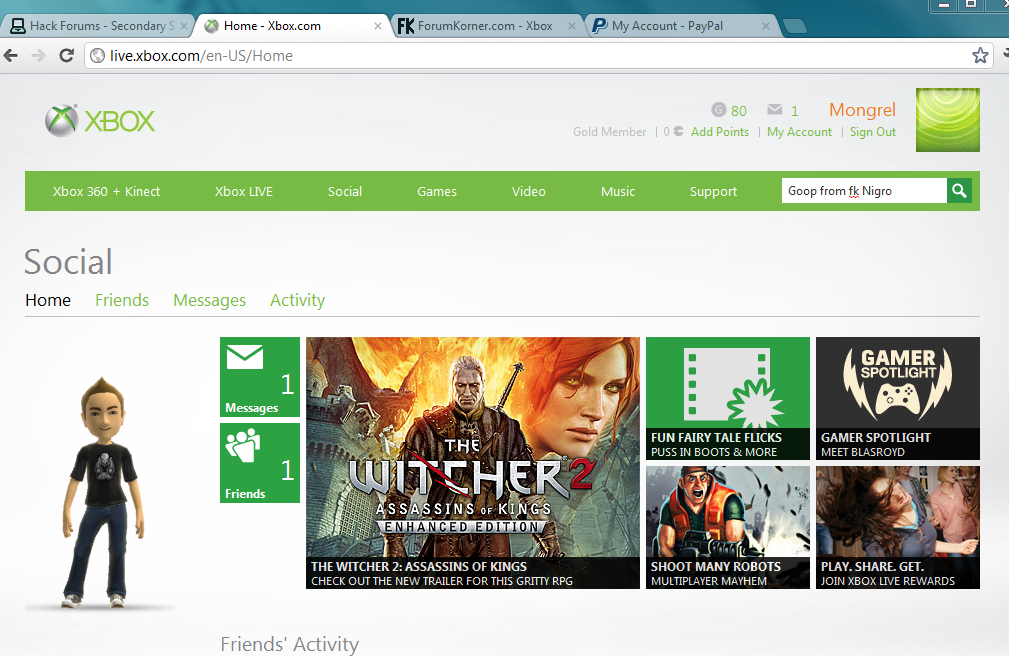Open the Fun Fairy Tale Flicks tile
The width and height of the screenshot is (1009, 656).
click(x=728, y=398)
